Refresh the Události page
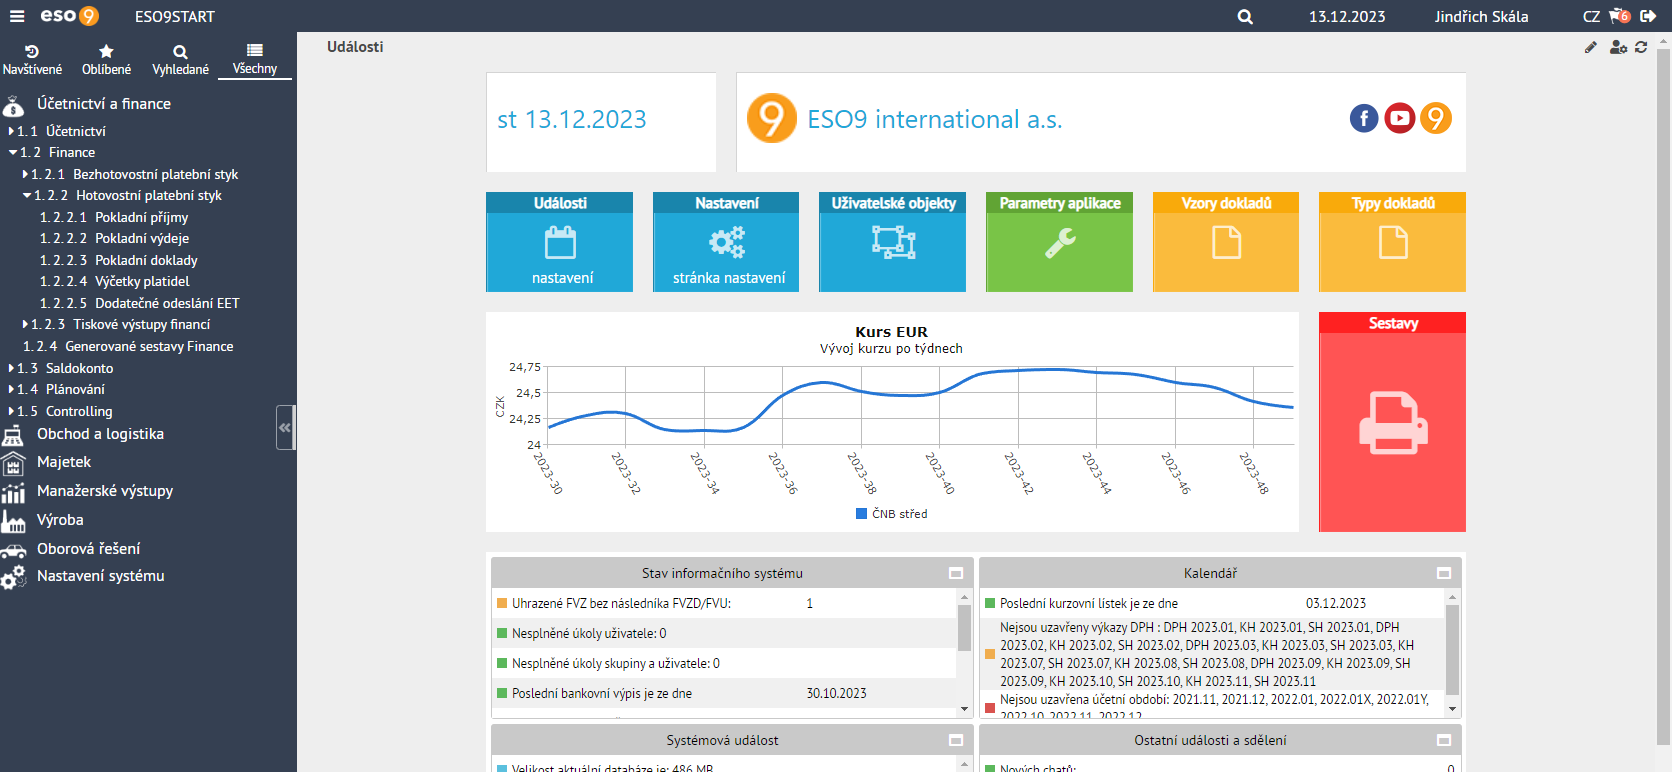The image size is (1672, 772). 1641,47
